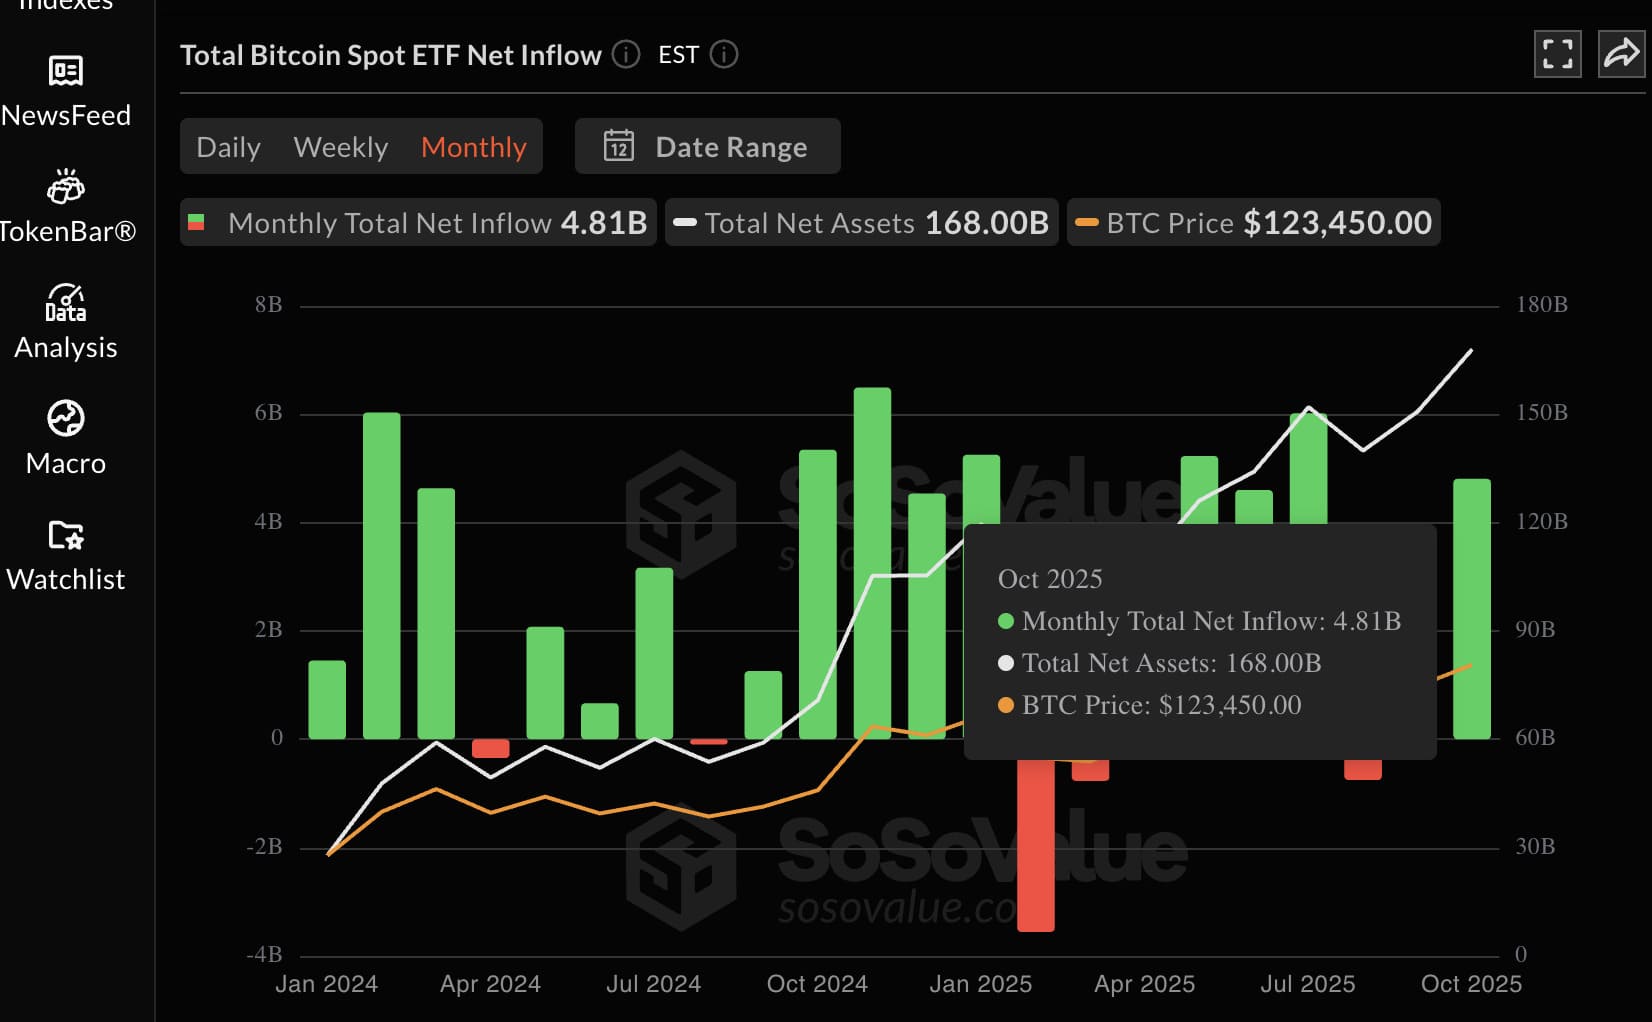The height and width of the screenshot is (1022, 1652).
Task: Select the Monthly tab
Action: (473, 147)
